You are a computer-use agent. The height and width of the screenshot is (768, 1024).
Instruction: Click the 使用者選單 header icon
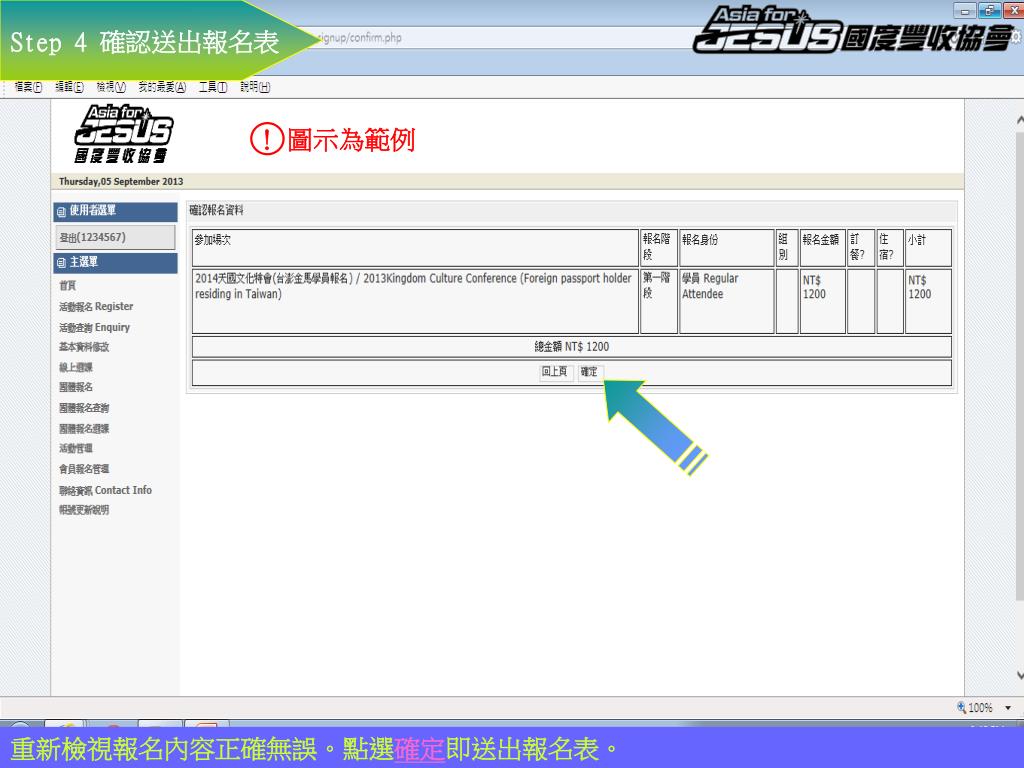tap(62, 211)
